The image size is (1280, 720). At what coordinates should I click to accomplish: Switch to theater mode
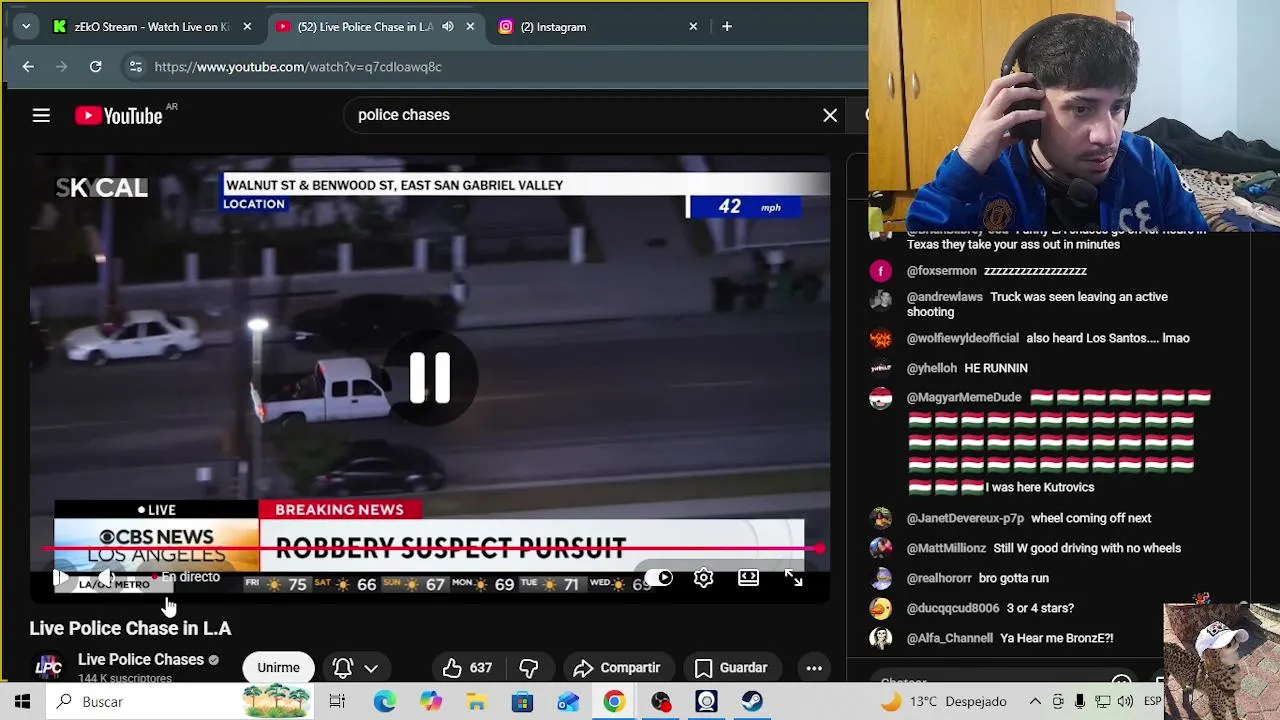[x=748, y=578]
